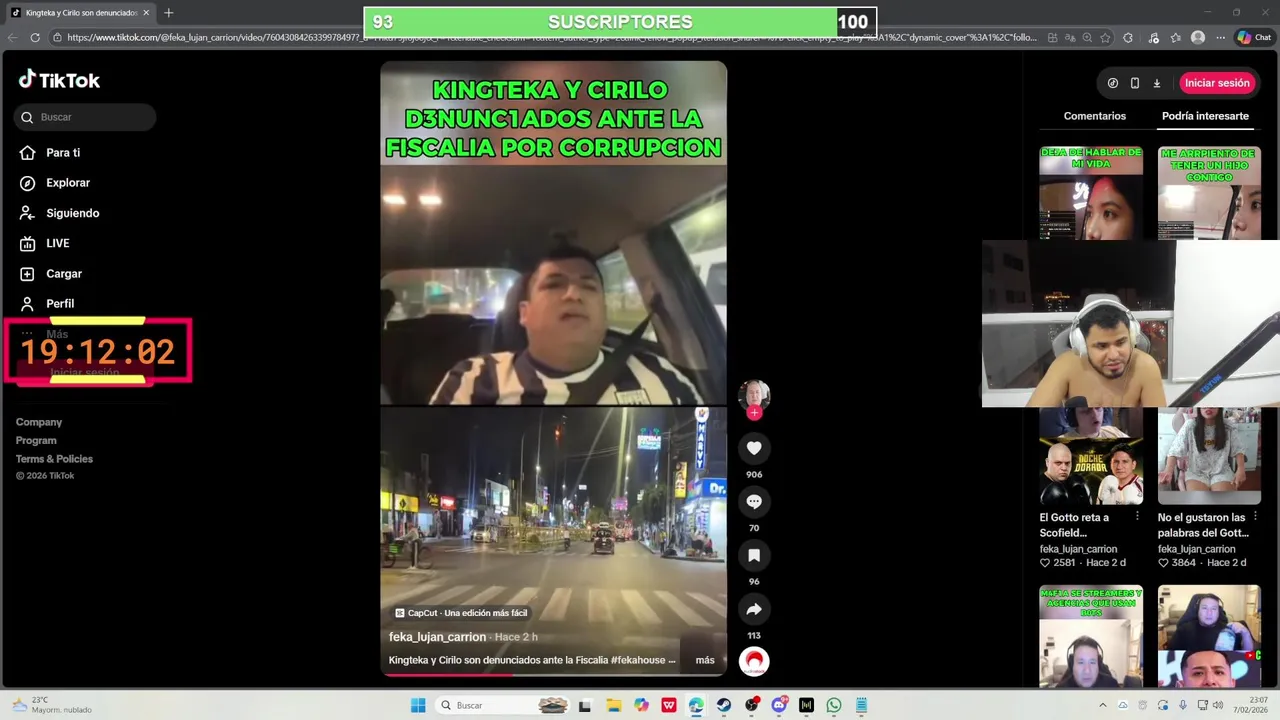Image resolution: width=1280 pixels, height=720 pixels.
Task: Open 'No el gustaron las palabras del Gott...' video
Action: click(1202, 525)
